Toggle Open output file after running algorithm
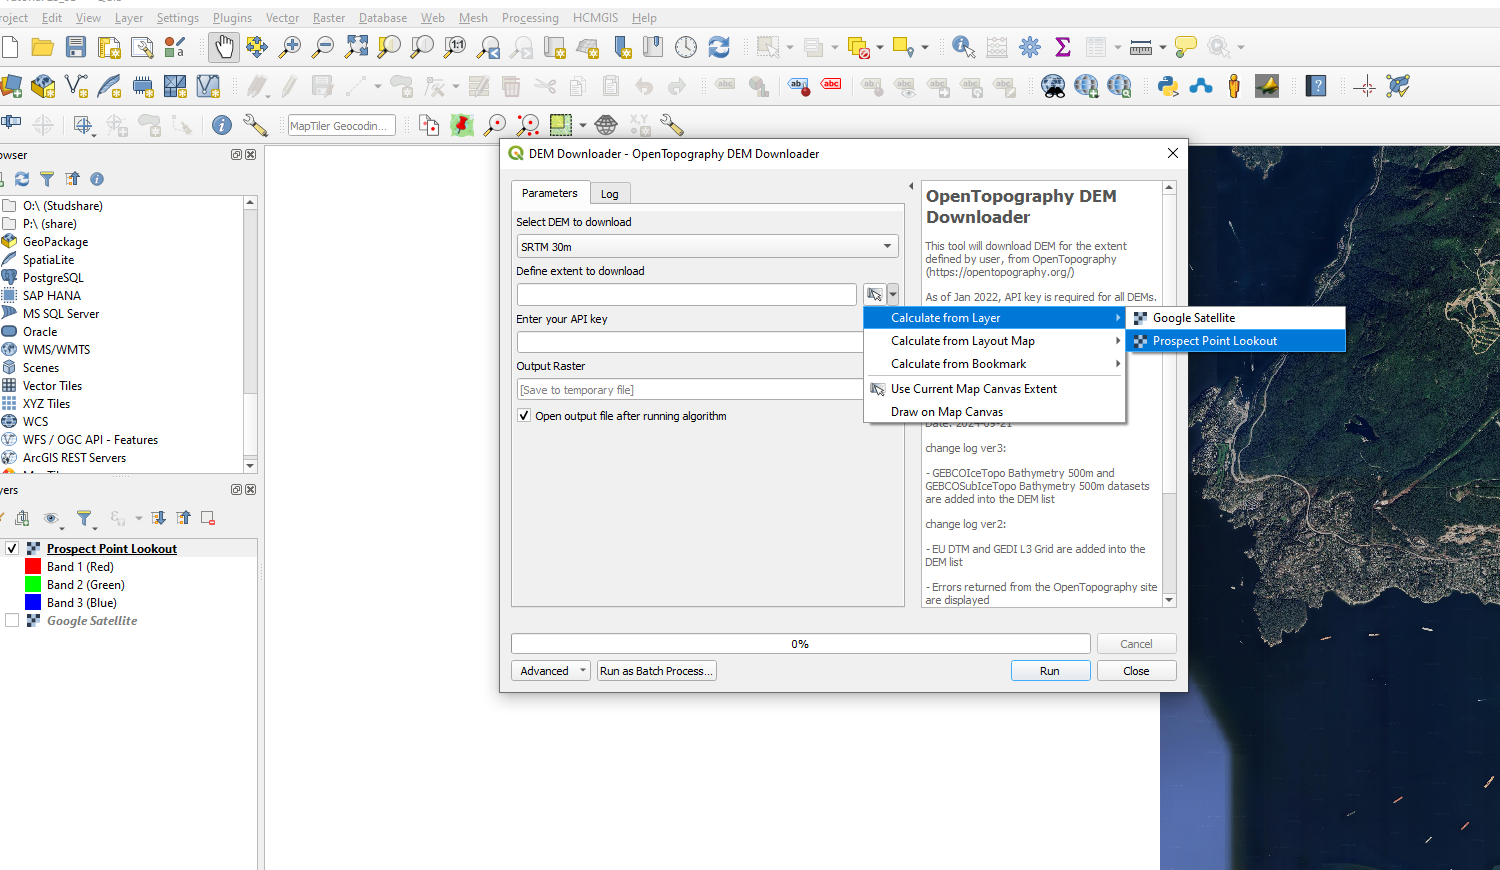Screen dimensions: 1500x870 tap(524, 416)
